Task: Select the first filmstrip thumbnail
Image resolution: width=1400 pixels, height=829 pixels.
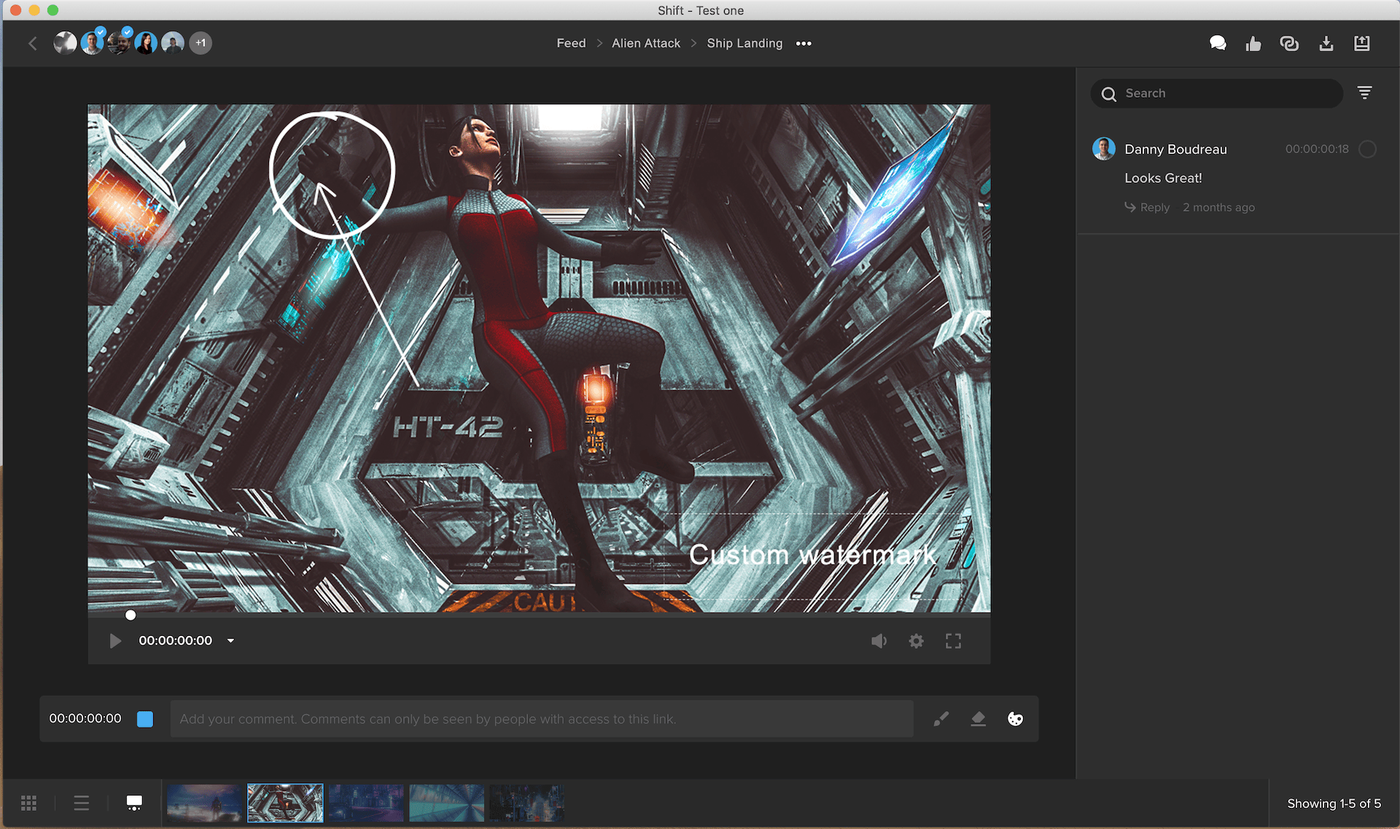Action: tap(205, 803)
